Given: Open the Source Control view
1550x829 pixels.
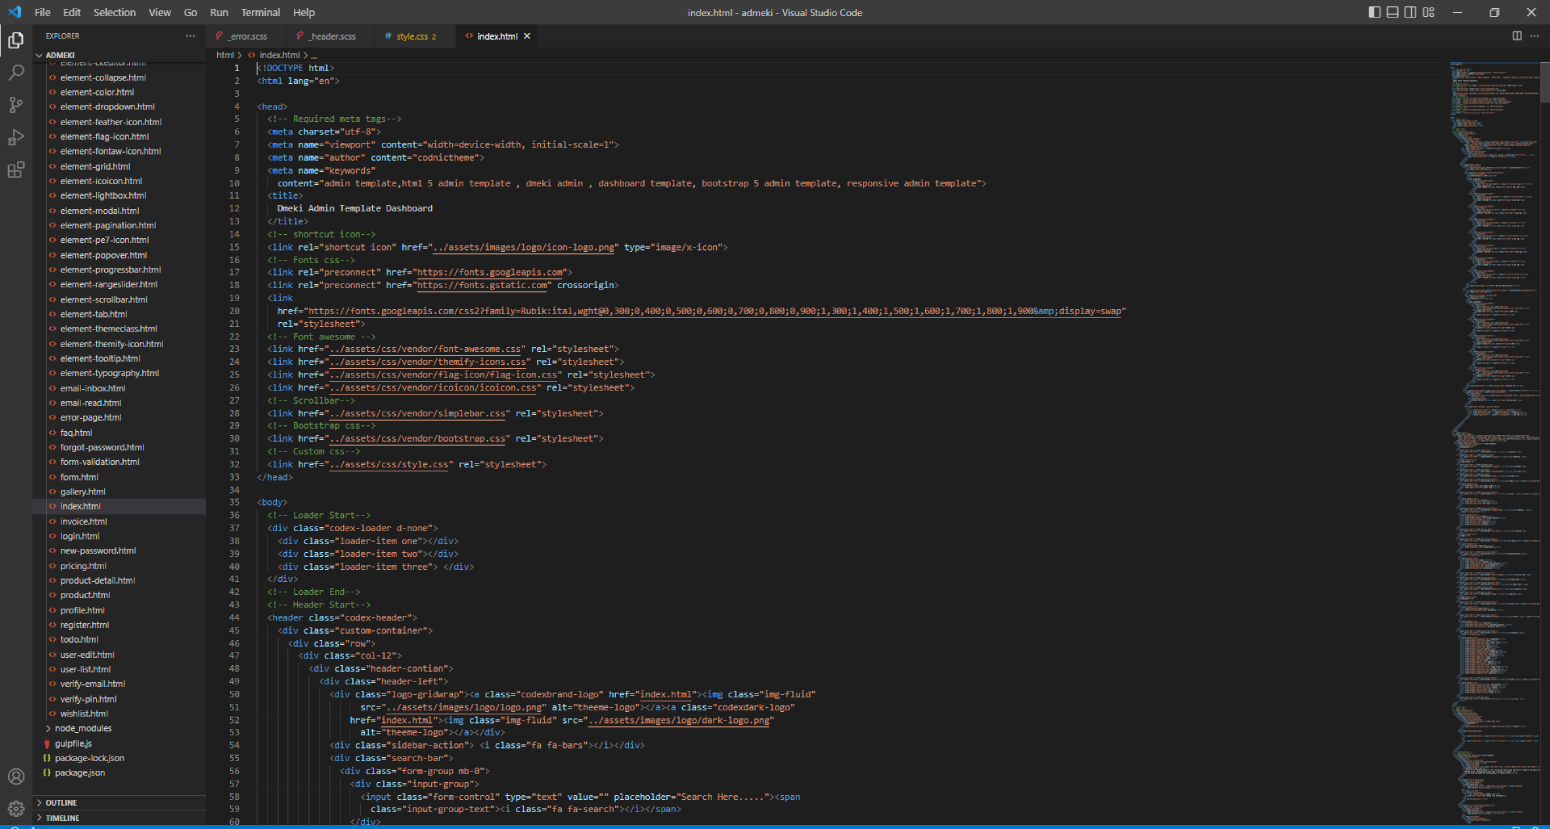Looking at the screenshot, I should coord(16,105).
